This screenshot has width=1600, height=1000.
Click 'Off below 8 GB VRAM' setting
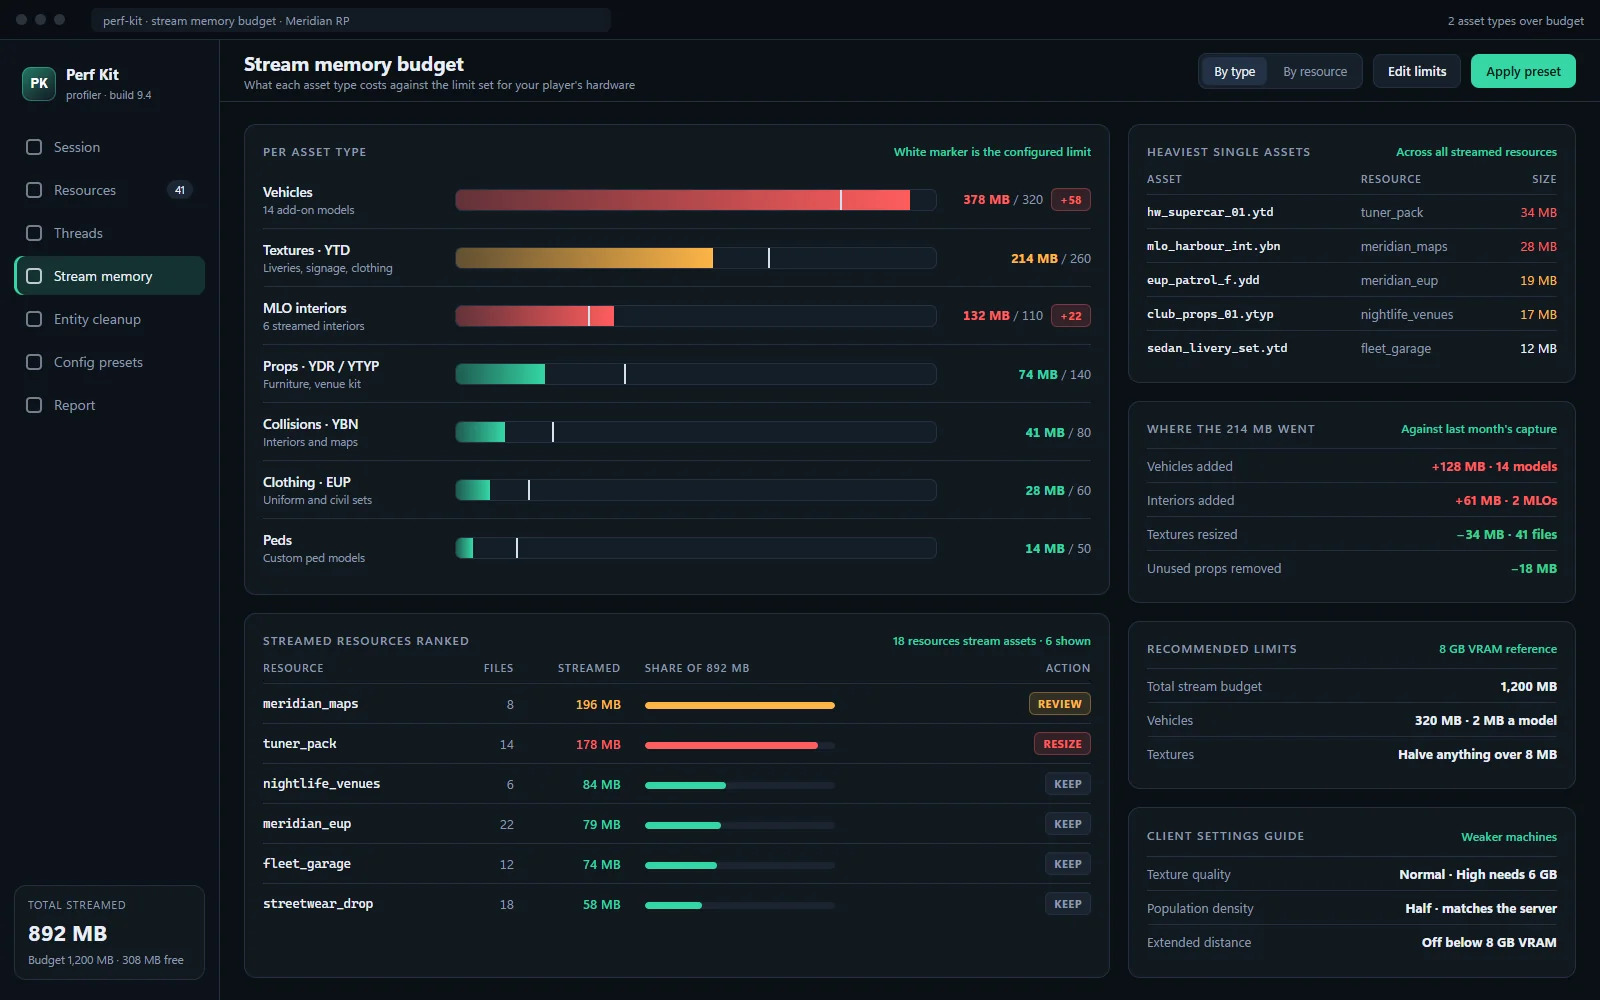pos(1489,942)
